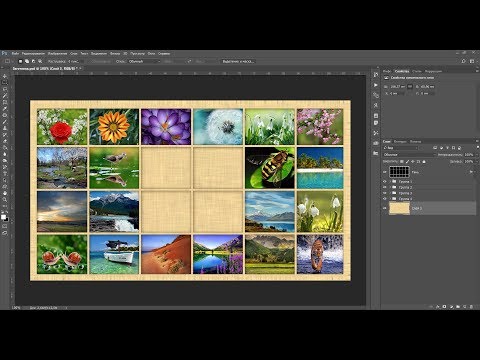The width and height of the screenshot is (480, 360).
Task: Expand the Группа 4 group arrow
Action: (x=390, y=199)
